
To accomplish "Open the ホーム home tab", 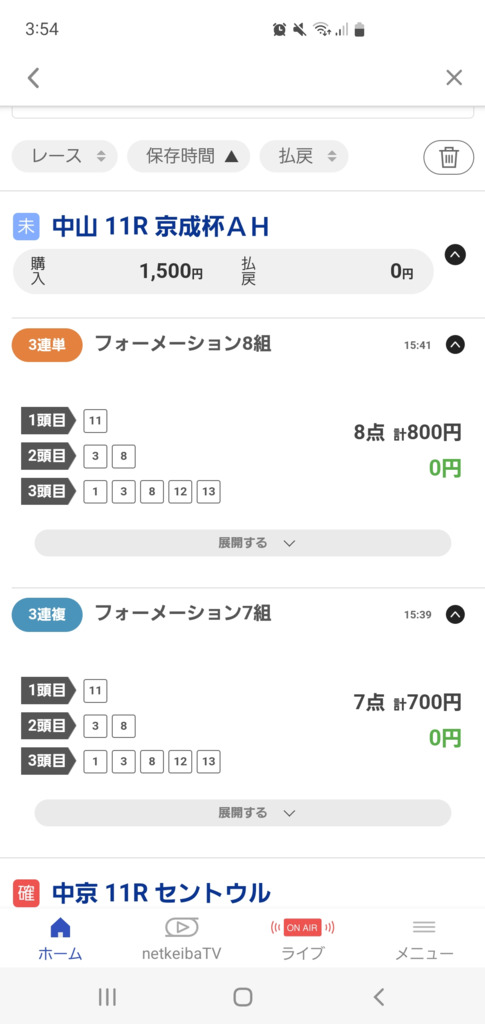I will coord(60,938).
